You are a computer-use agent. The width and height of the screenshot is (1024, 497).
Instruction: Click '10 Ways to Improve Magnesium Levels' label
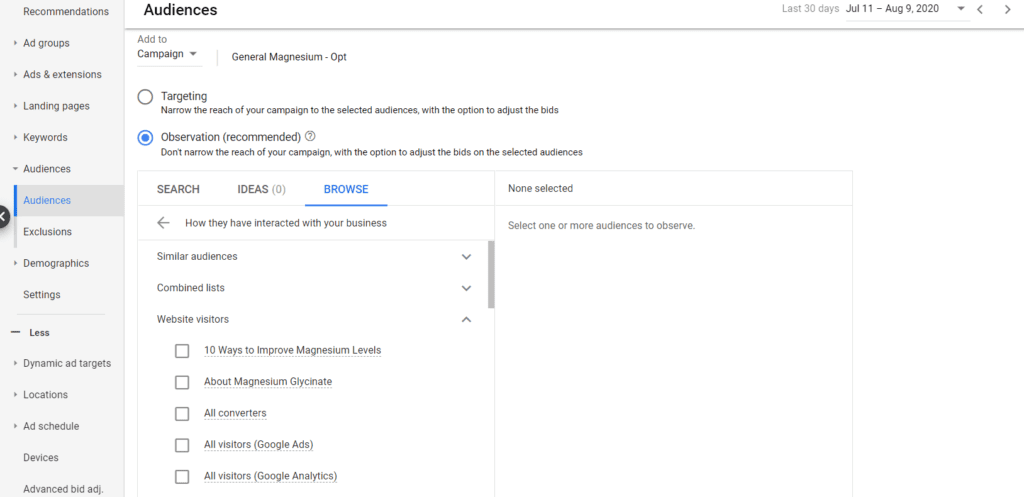(x=293, y=351)
